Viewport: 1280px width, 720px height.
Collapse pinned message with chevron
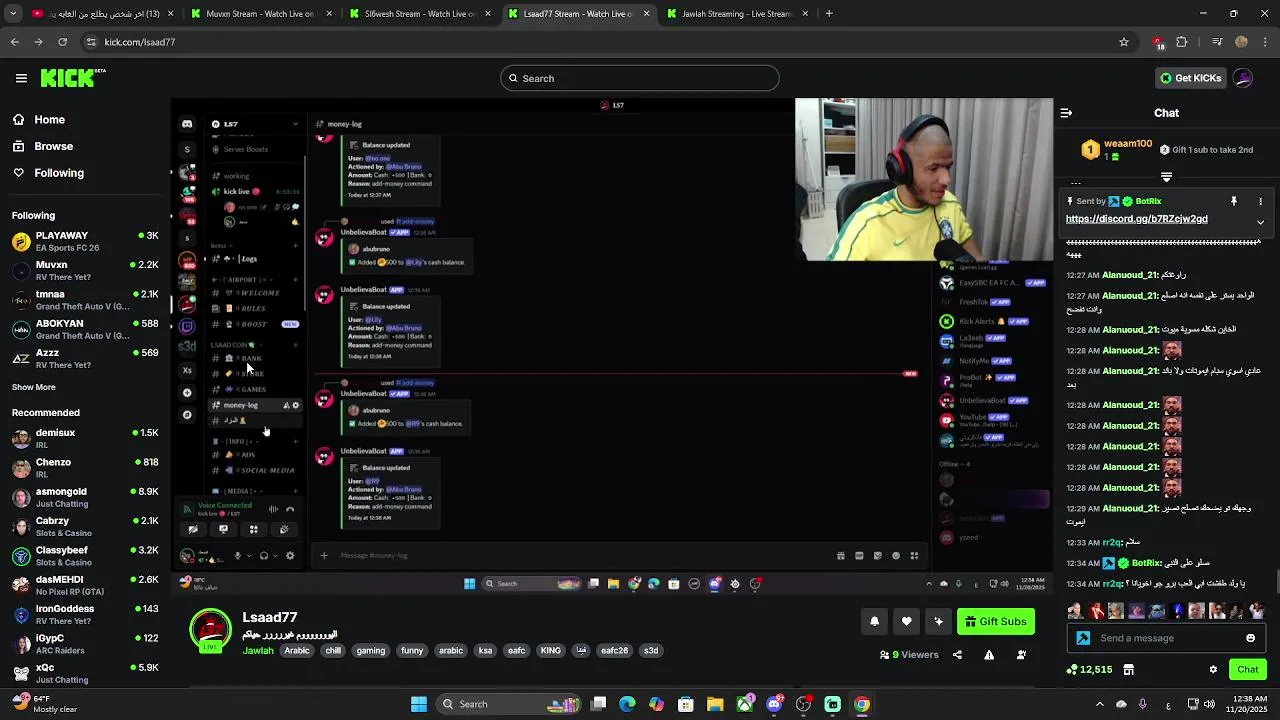(x=1260, y=222)
